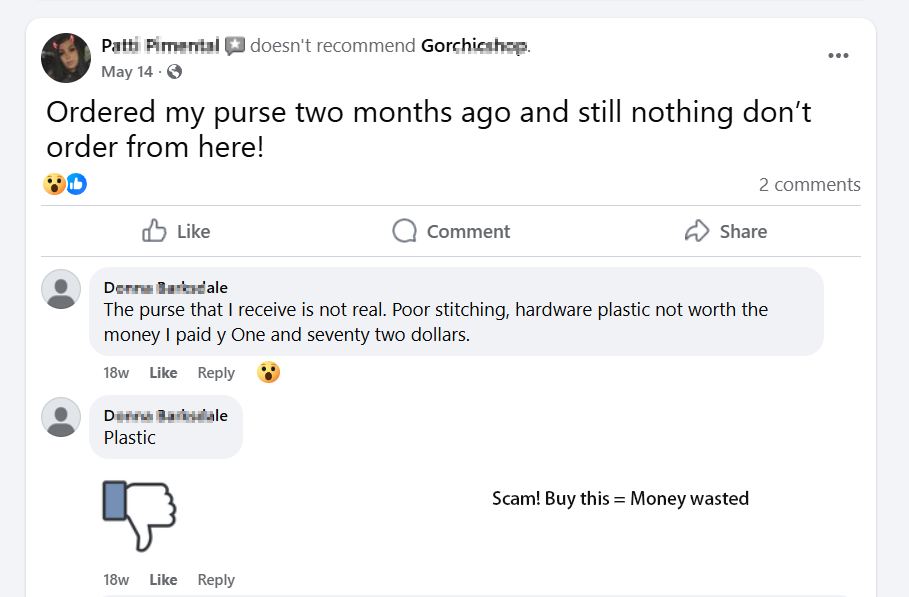This screenshot has height=597, width=909.
Task: Like the Plastic comment
Action: 163,580
